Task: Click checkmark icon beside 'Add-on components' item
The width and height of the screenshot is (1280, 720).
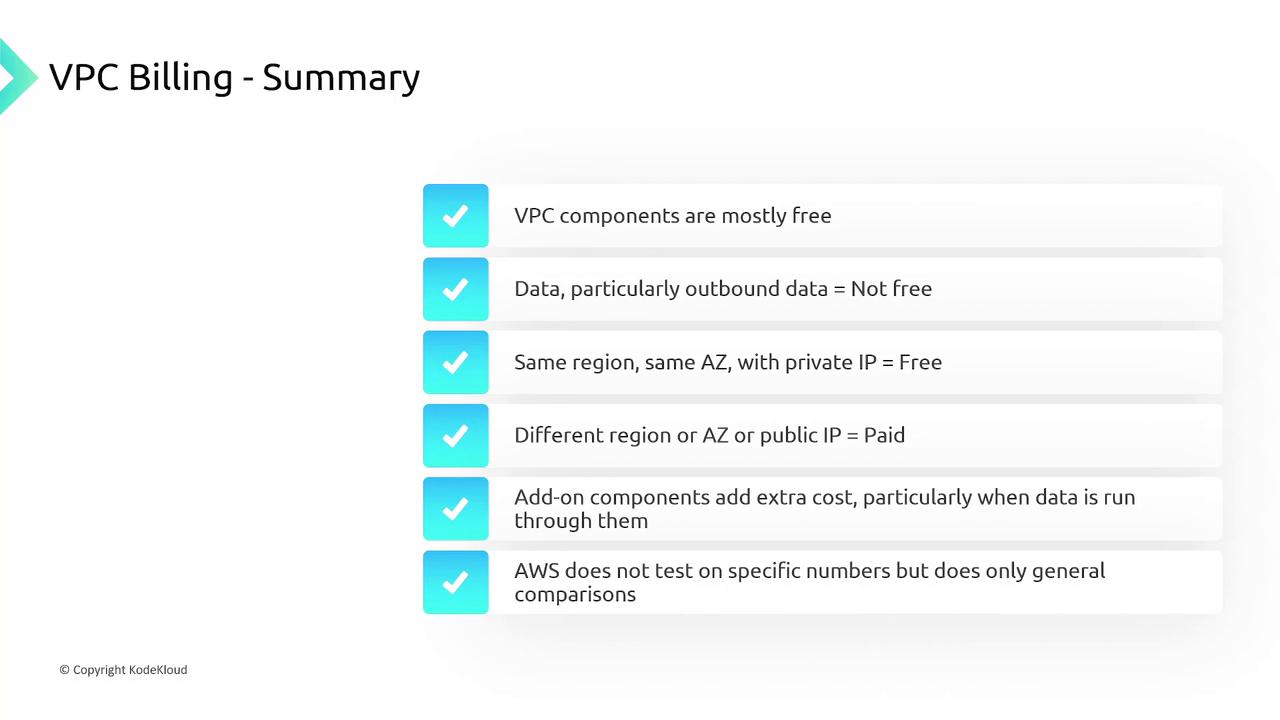Action: point(455,509)
